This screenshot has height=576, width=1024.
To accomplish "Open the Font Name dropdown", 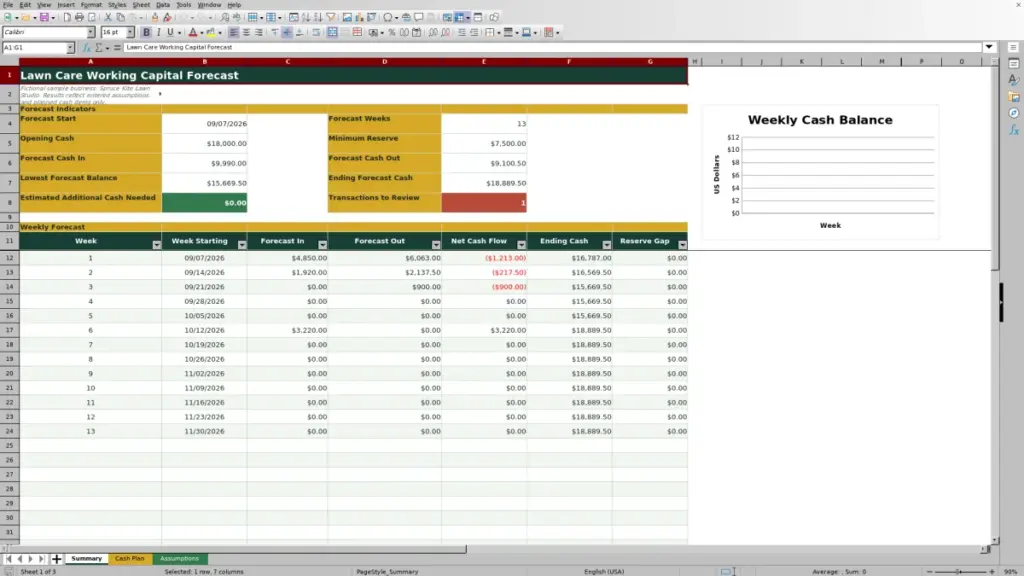I will point(91,32).
